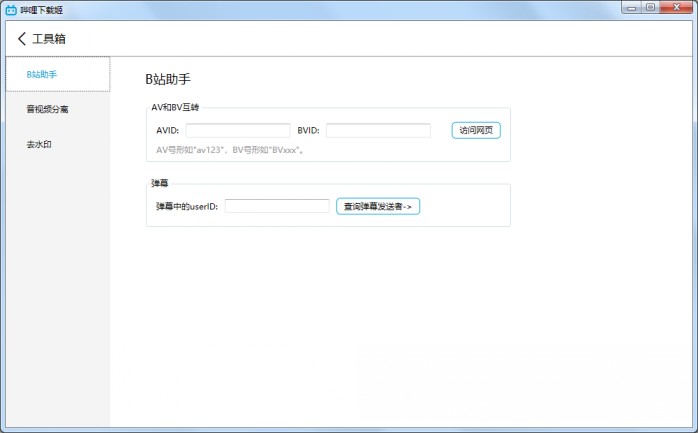Focus the AVID input field
Image resolution: width=698 pixels, height=433 pixels.
click(x=238, y=130)
